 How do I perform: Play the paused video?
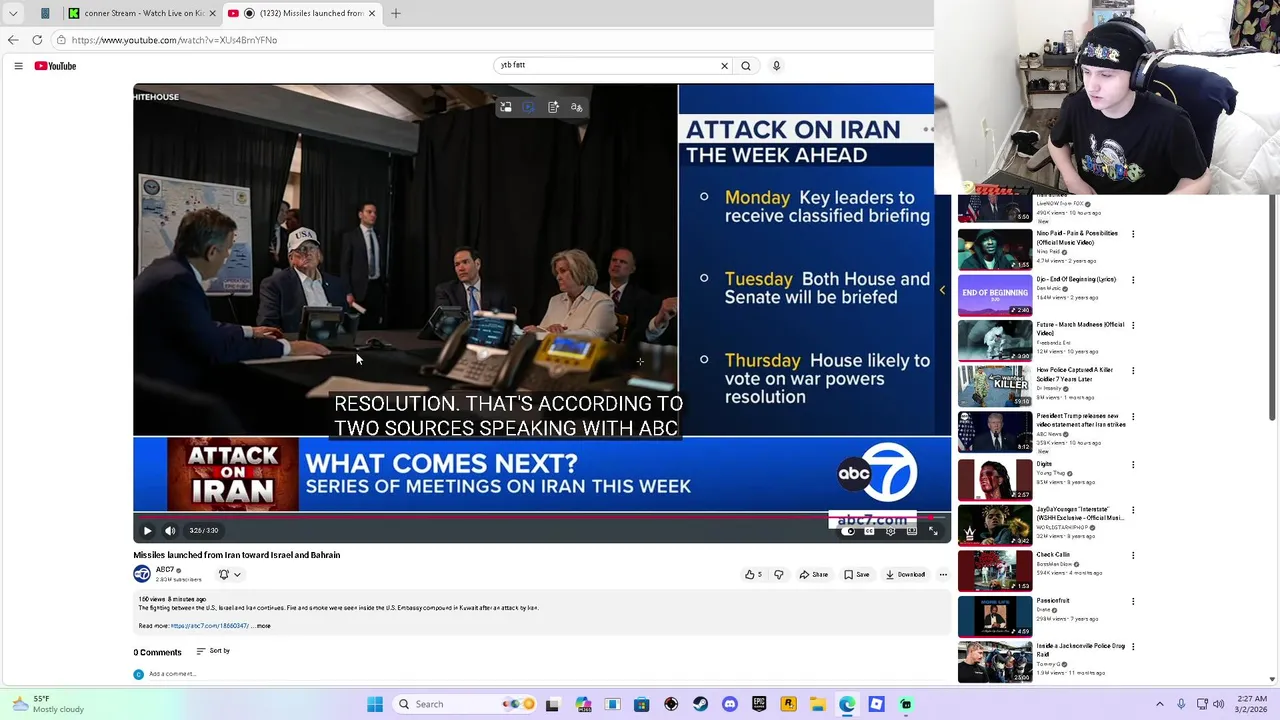(x=147, y=531)
